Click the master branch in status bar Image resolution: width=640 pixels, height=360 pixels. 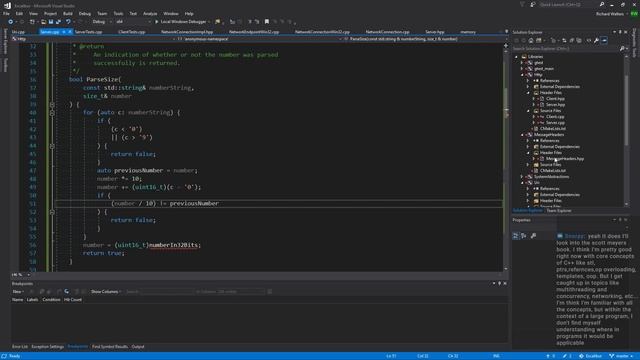click(621, 356)
